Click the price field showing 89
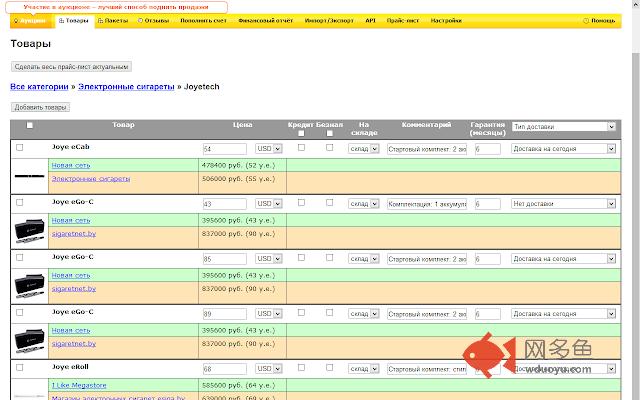 click(224, 314)
